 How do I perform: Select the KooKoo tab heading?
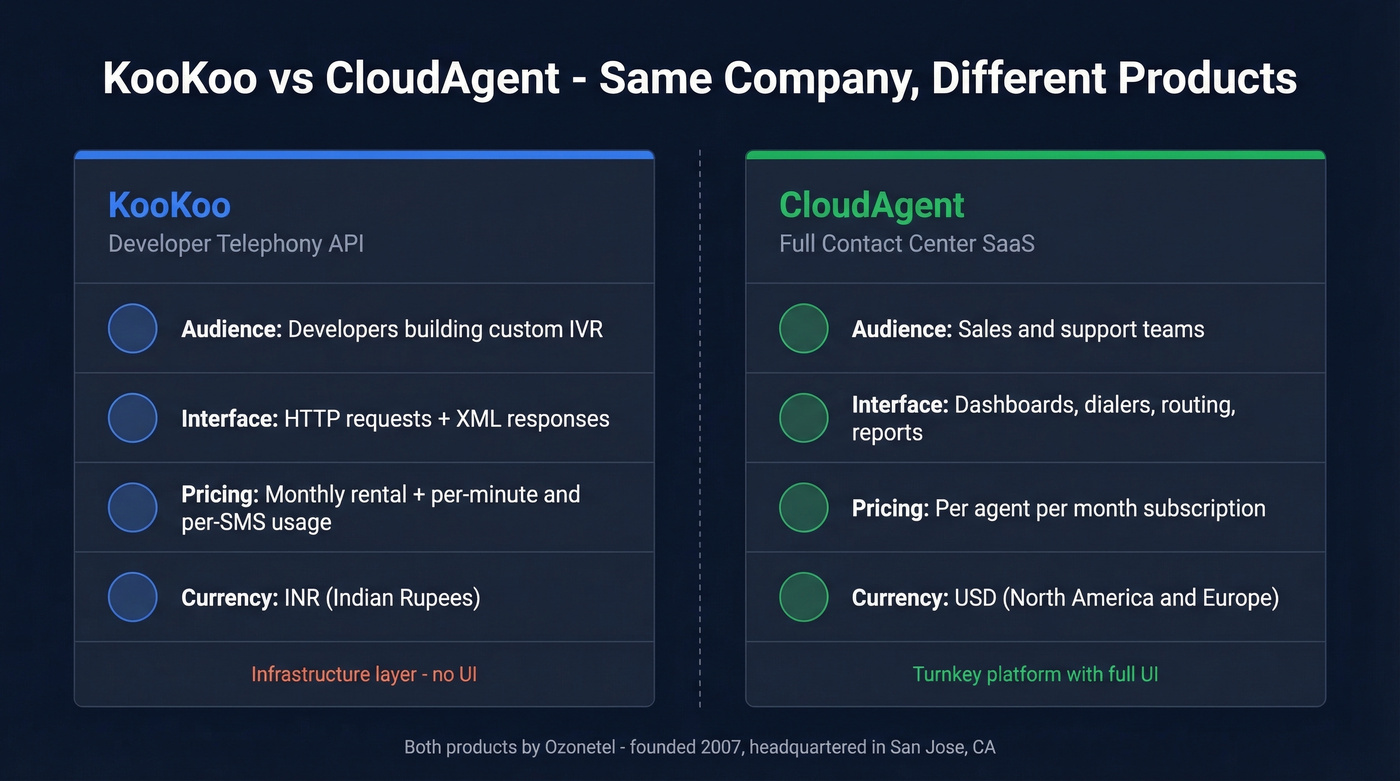168,205
